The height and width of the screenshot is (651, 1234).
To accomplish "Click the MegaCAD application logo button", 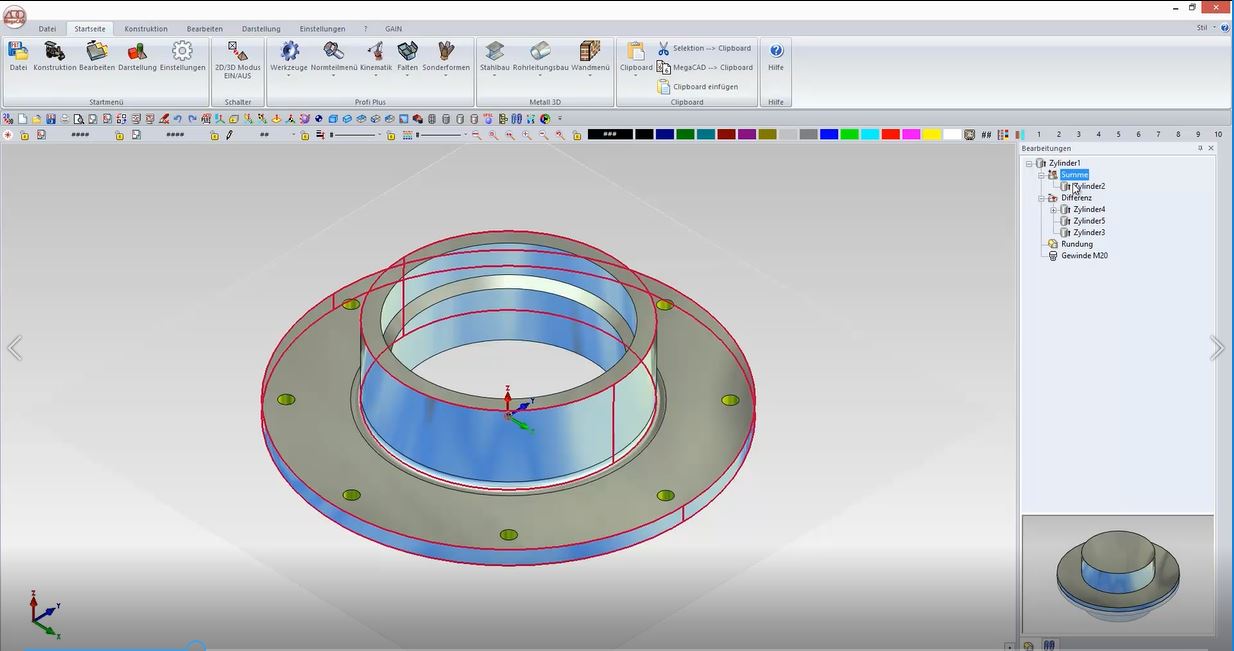I will (x=14, y=17).
